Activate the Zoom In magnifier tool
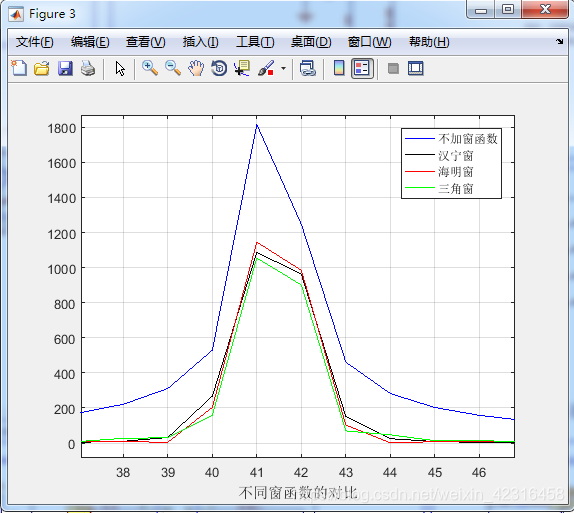The image size is (574, 513). coord(150,68)
